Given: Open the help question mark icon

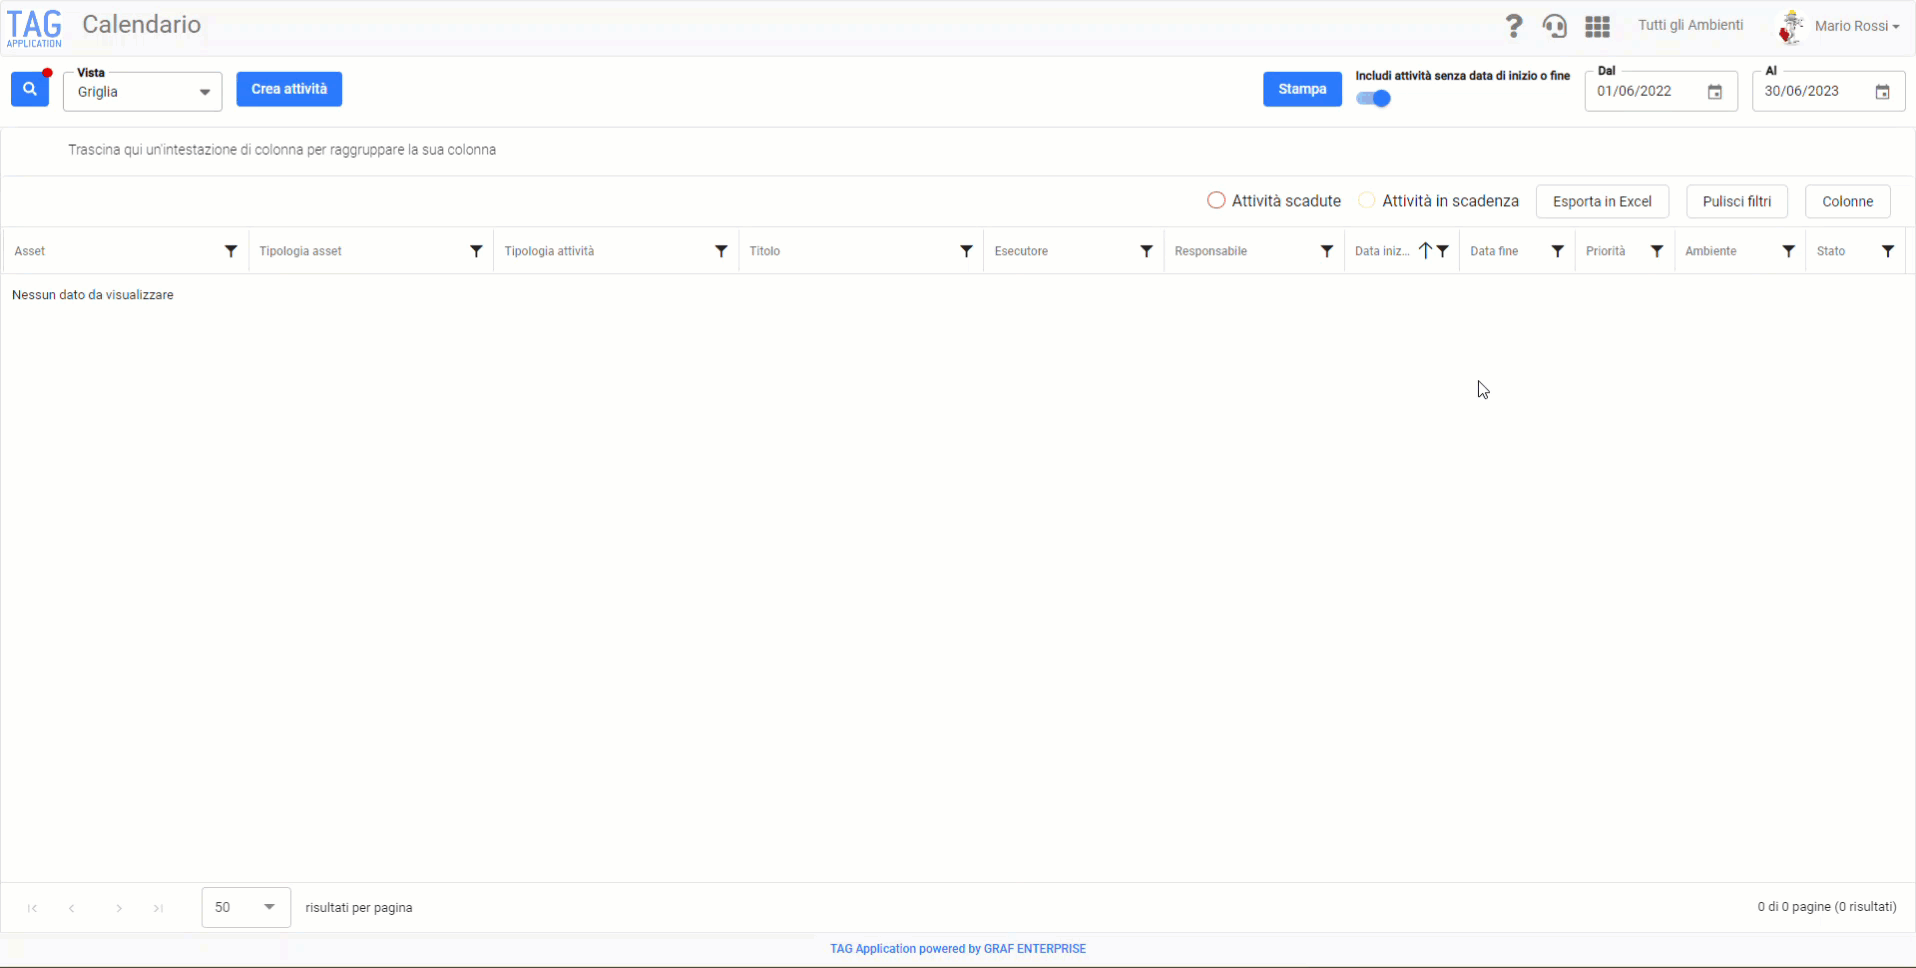Looking at the screenshot, I should coord(1514,26).
